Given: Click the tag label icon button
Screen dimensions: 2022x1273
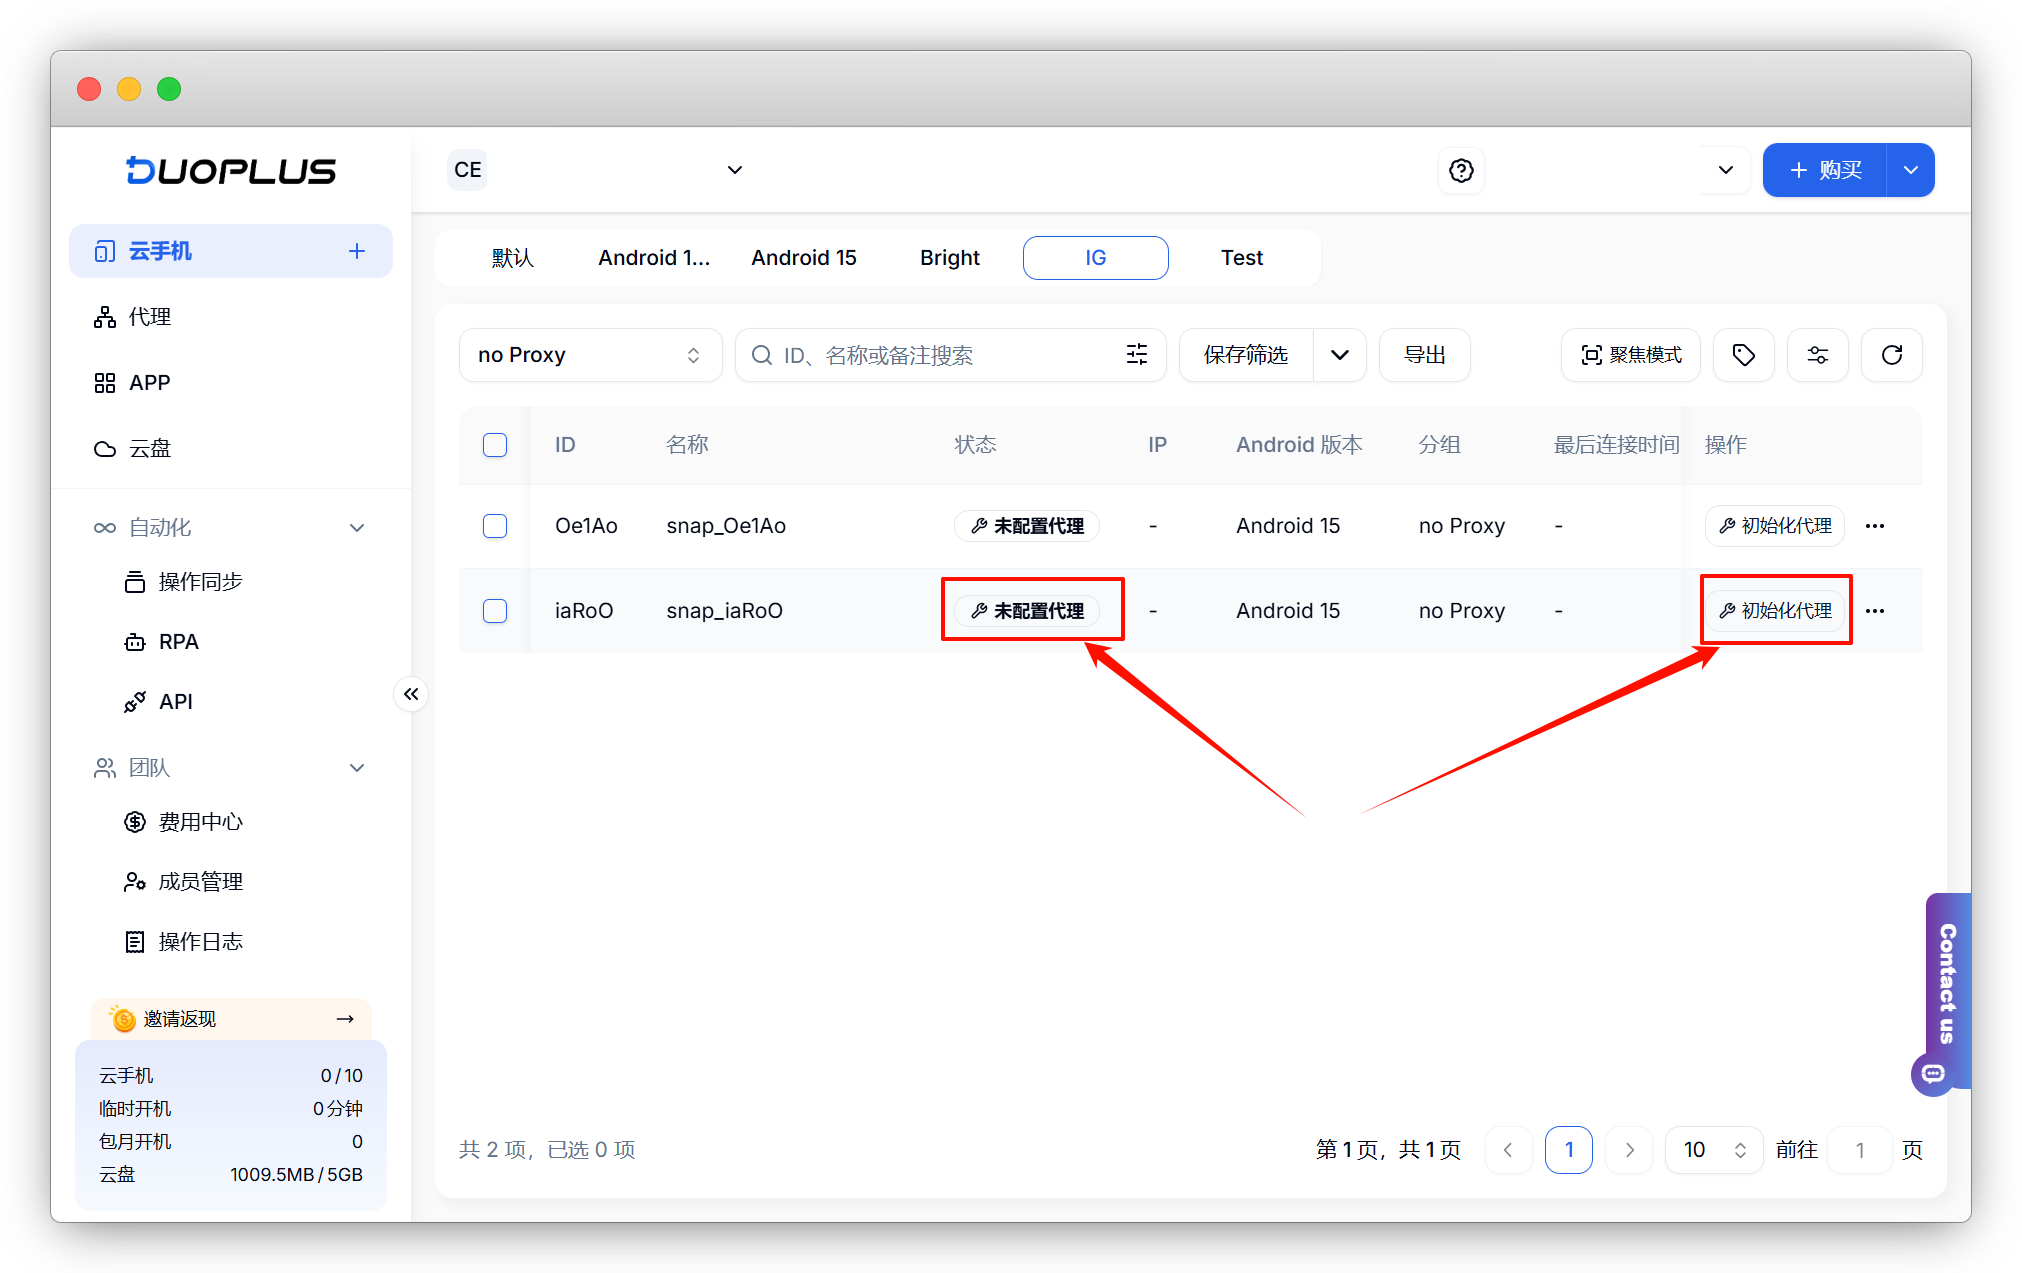Looking at the screenshot, I should [x=1743, y=355].
